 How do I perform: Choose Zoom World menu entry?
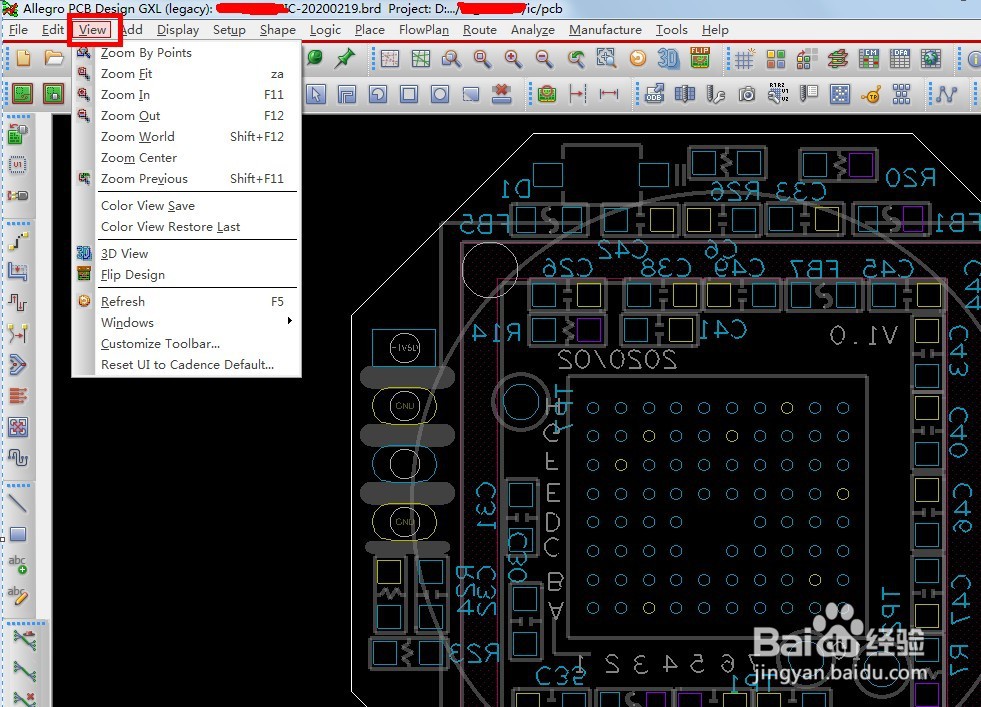186,136
